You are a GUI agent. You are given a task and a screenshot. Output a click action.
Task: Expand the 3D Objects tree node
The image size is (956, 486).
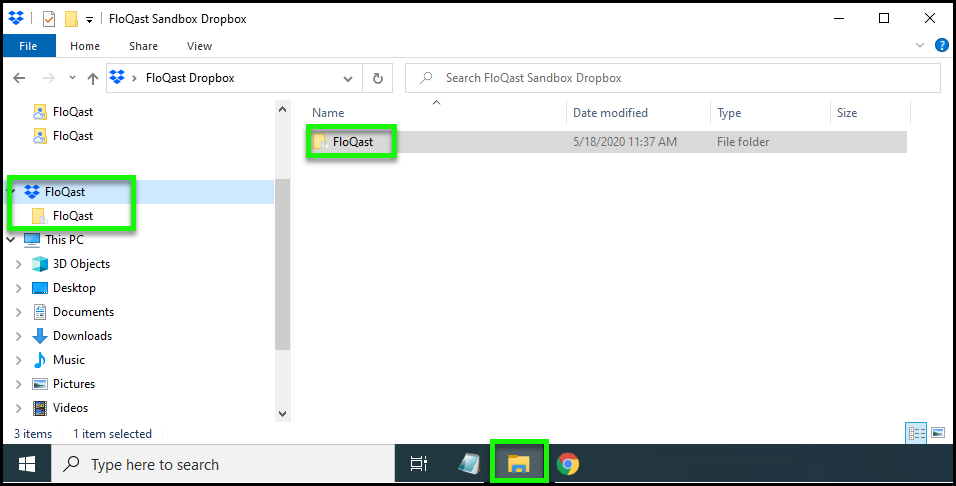pos(18,264)
